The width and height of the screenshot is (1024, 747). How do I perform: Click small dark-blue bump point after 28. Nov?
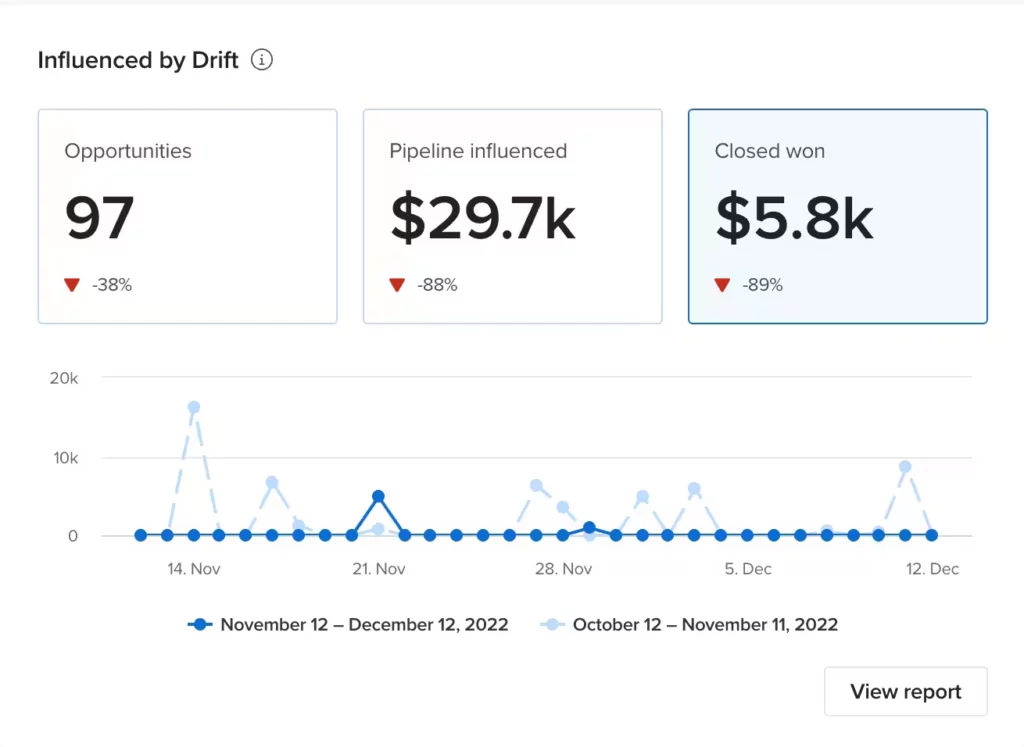(589, 528)
